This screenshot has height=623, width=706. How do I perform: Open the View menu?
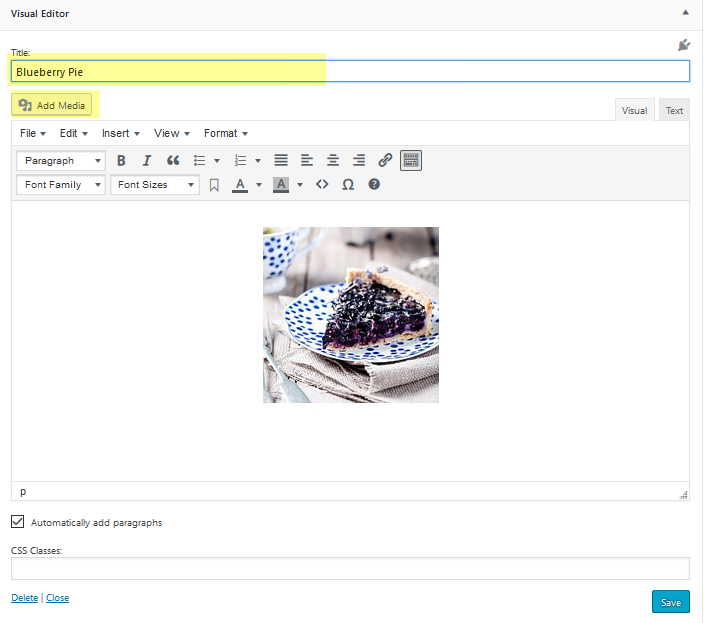pos(172,133)
